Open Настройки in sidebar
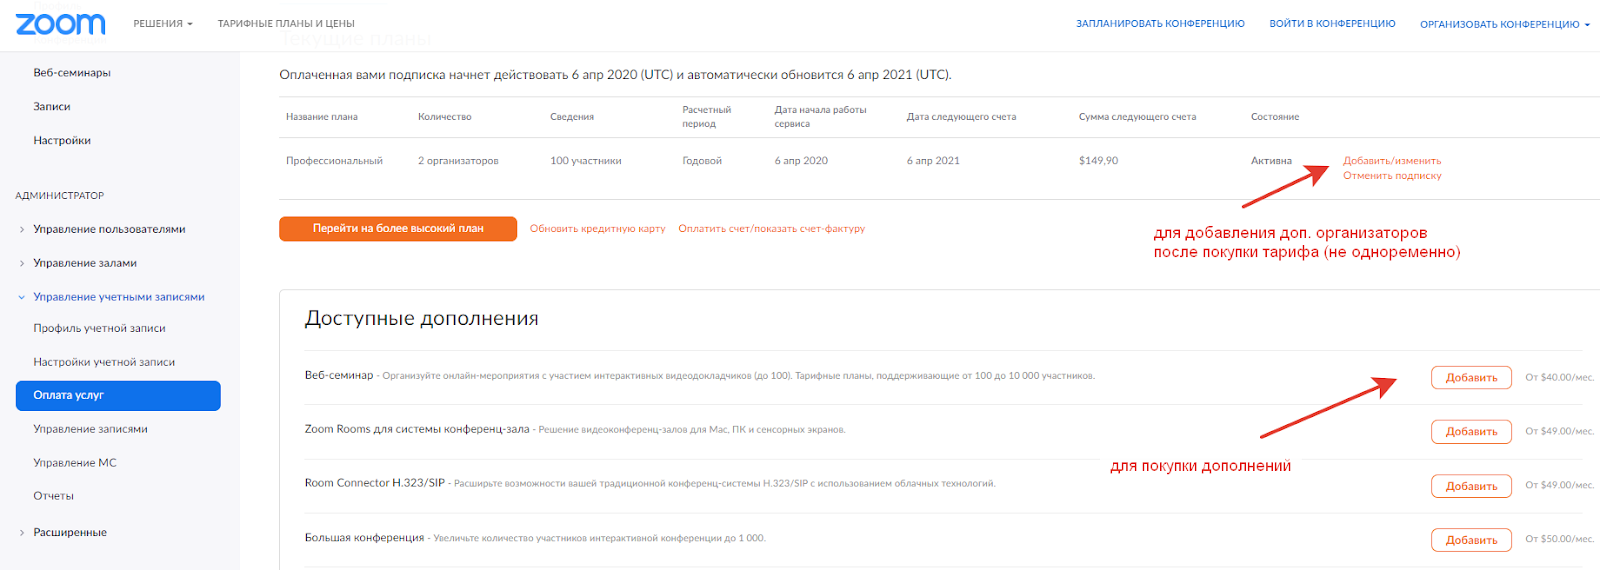 tap(62, 141)
